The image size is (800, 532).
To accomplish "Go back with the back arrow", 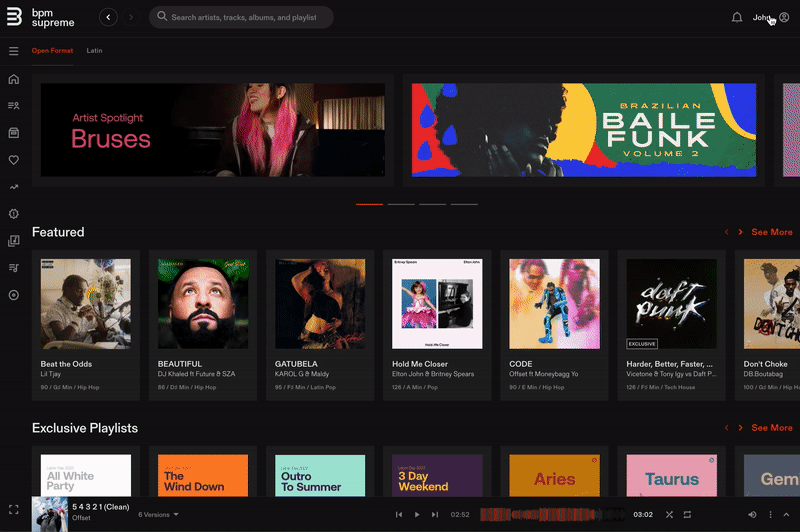I will [x=108, y=17].
